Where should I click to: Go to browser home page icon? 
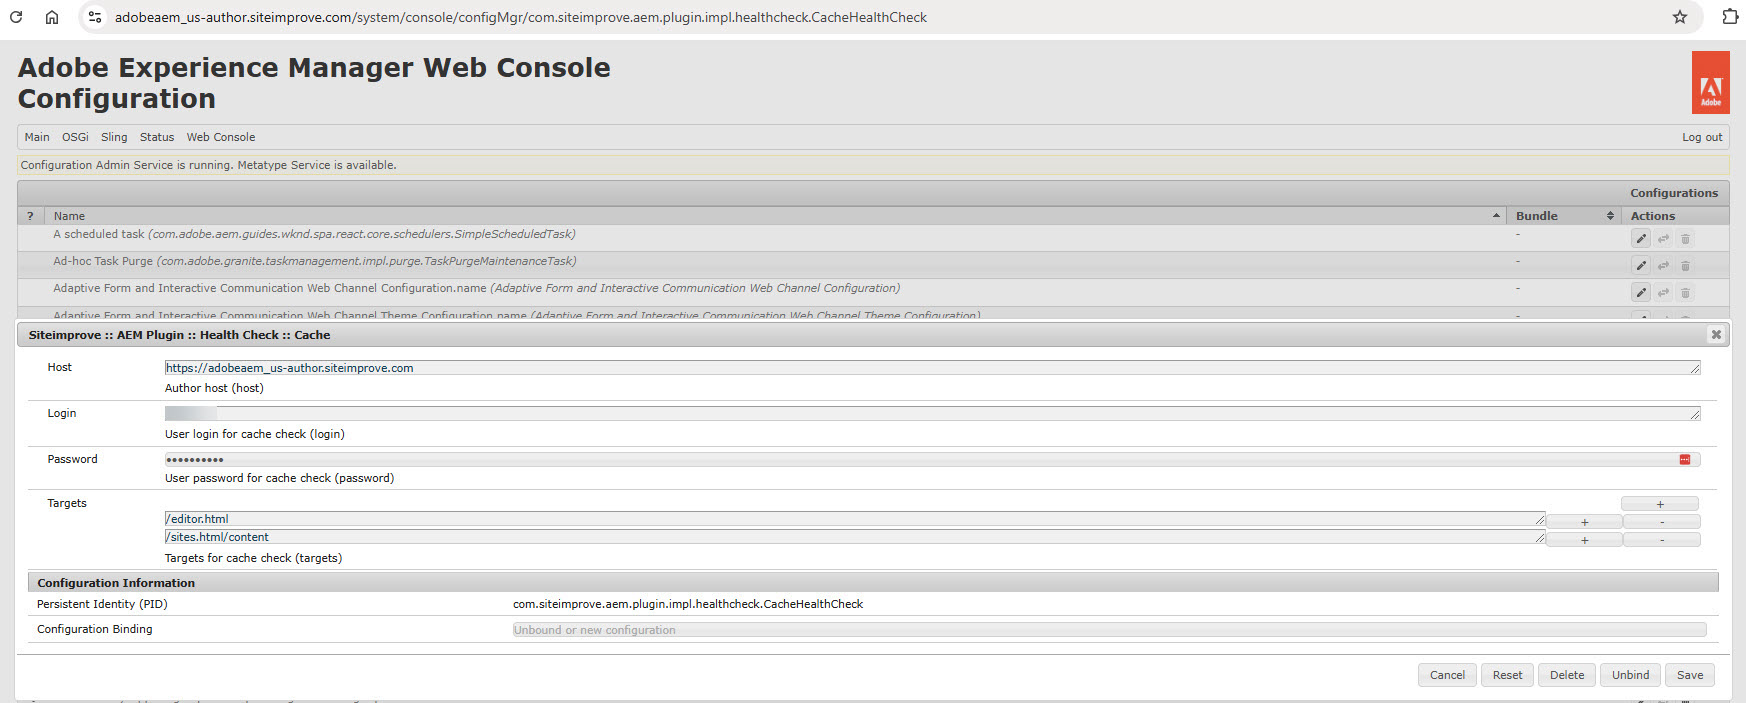pyautogui.click(x=52, y=17)
